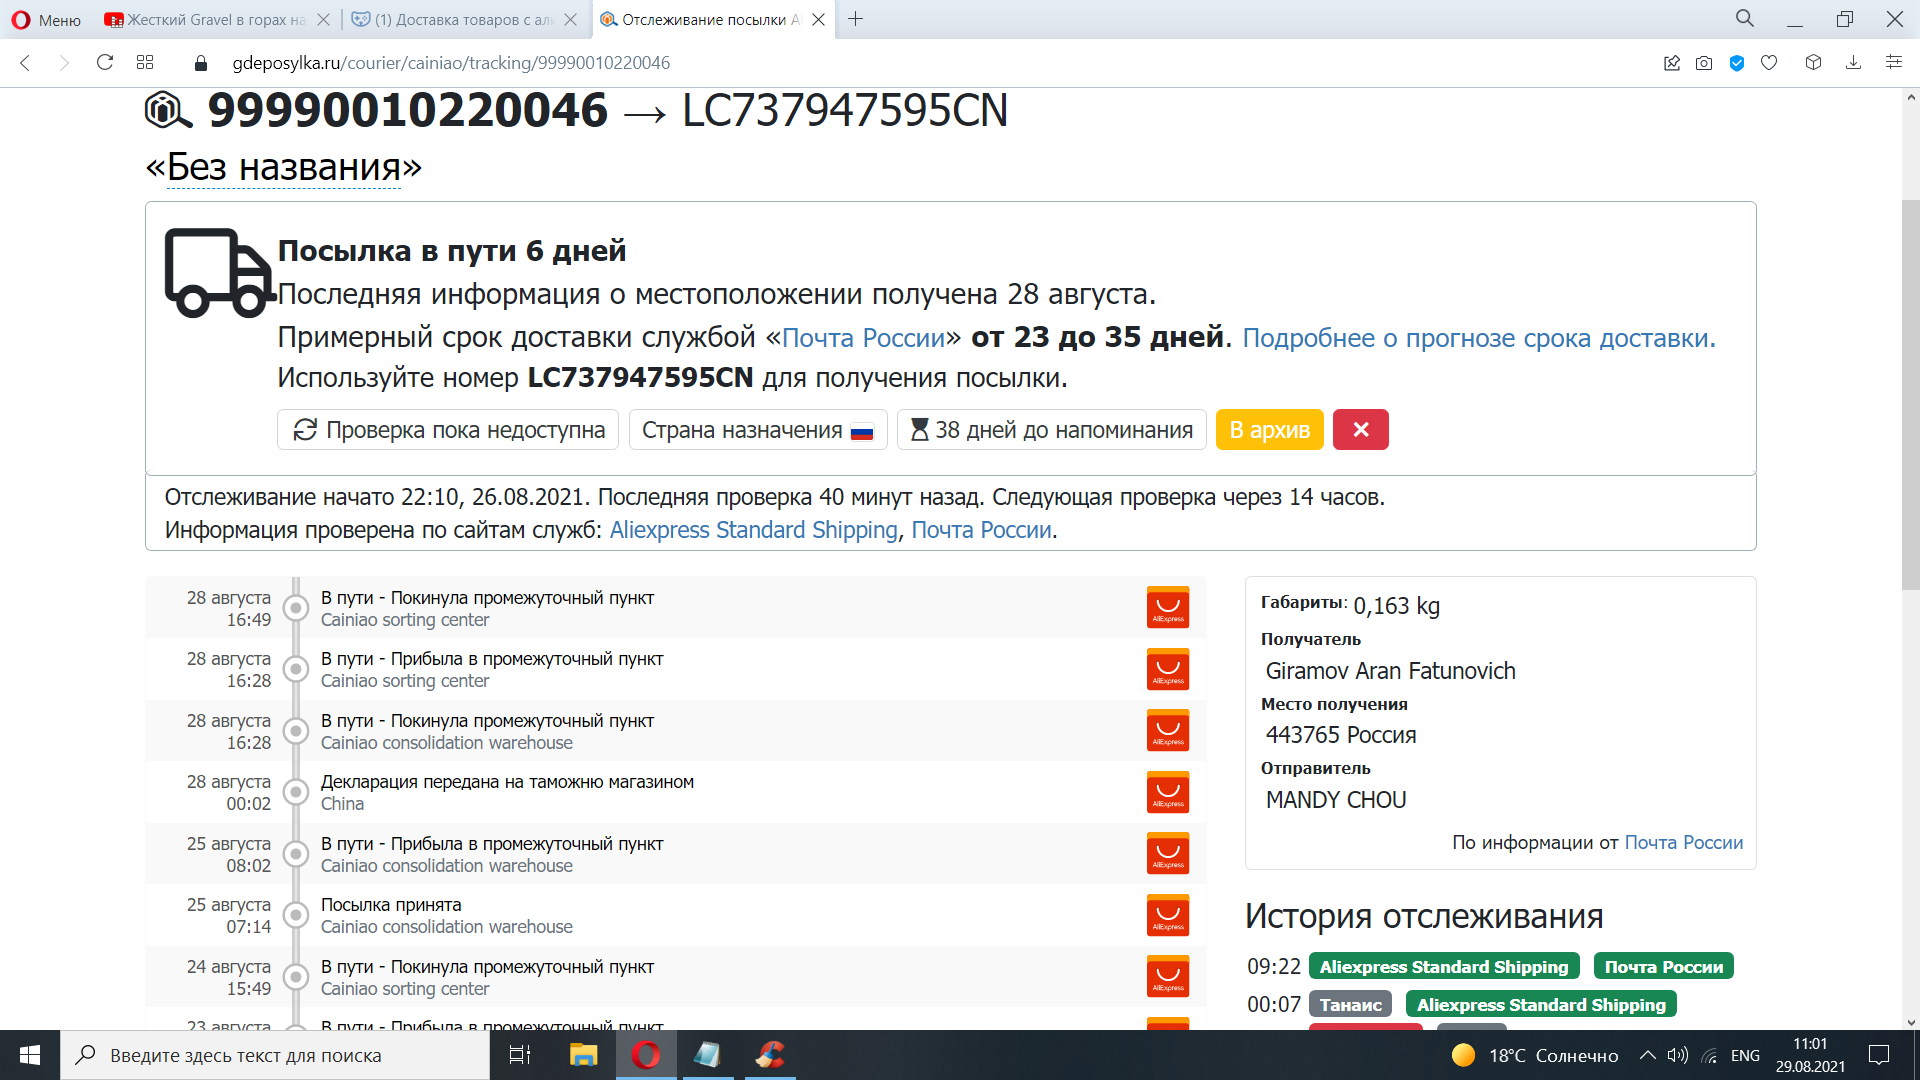The height and width of the screenshot is (1080, 1920).
Task: Expand the system tray hidden icons chevron
Action: [x=1647, y=1055]
